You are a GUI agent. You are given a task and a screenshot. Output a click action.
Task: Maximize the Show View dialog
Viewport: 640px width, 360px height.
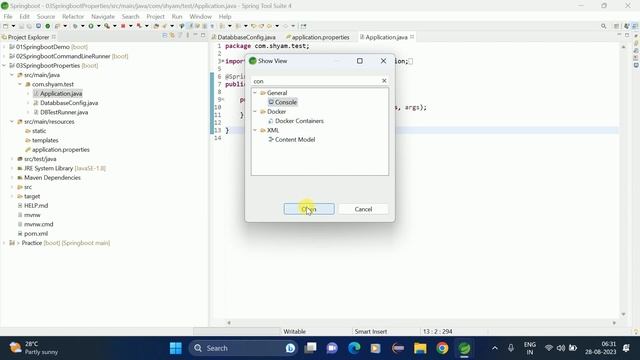click(x=360, y=61)
